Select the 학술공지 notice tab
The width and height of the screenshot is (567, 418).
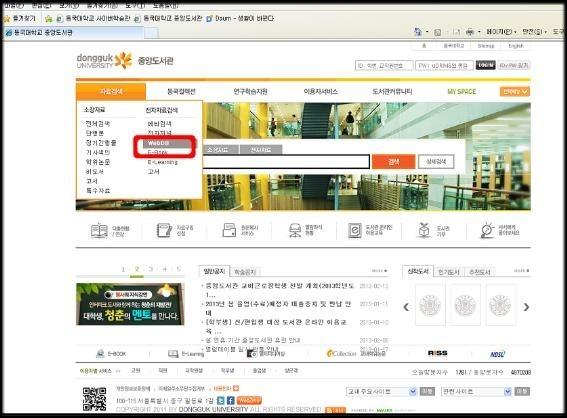[245, 272]
